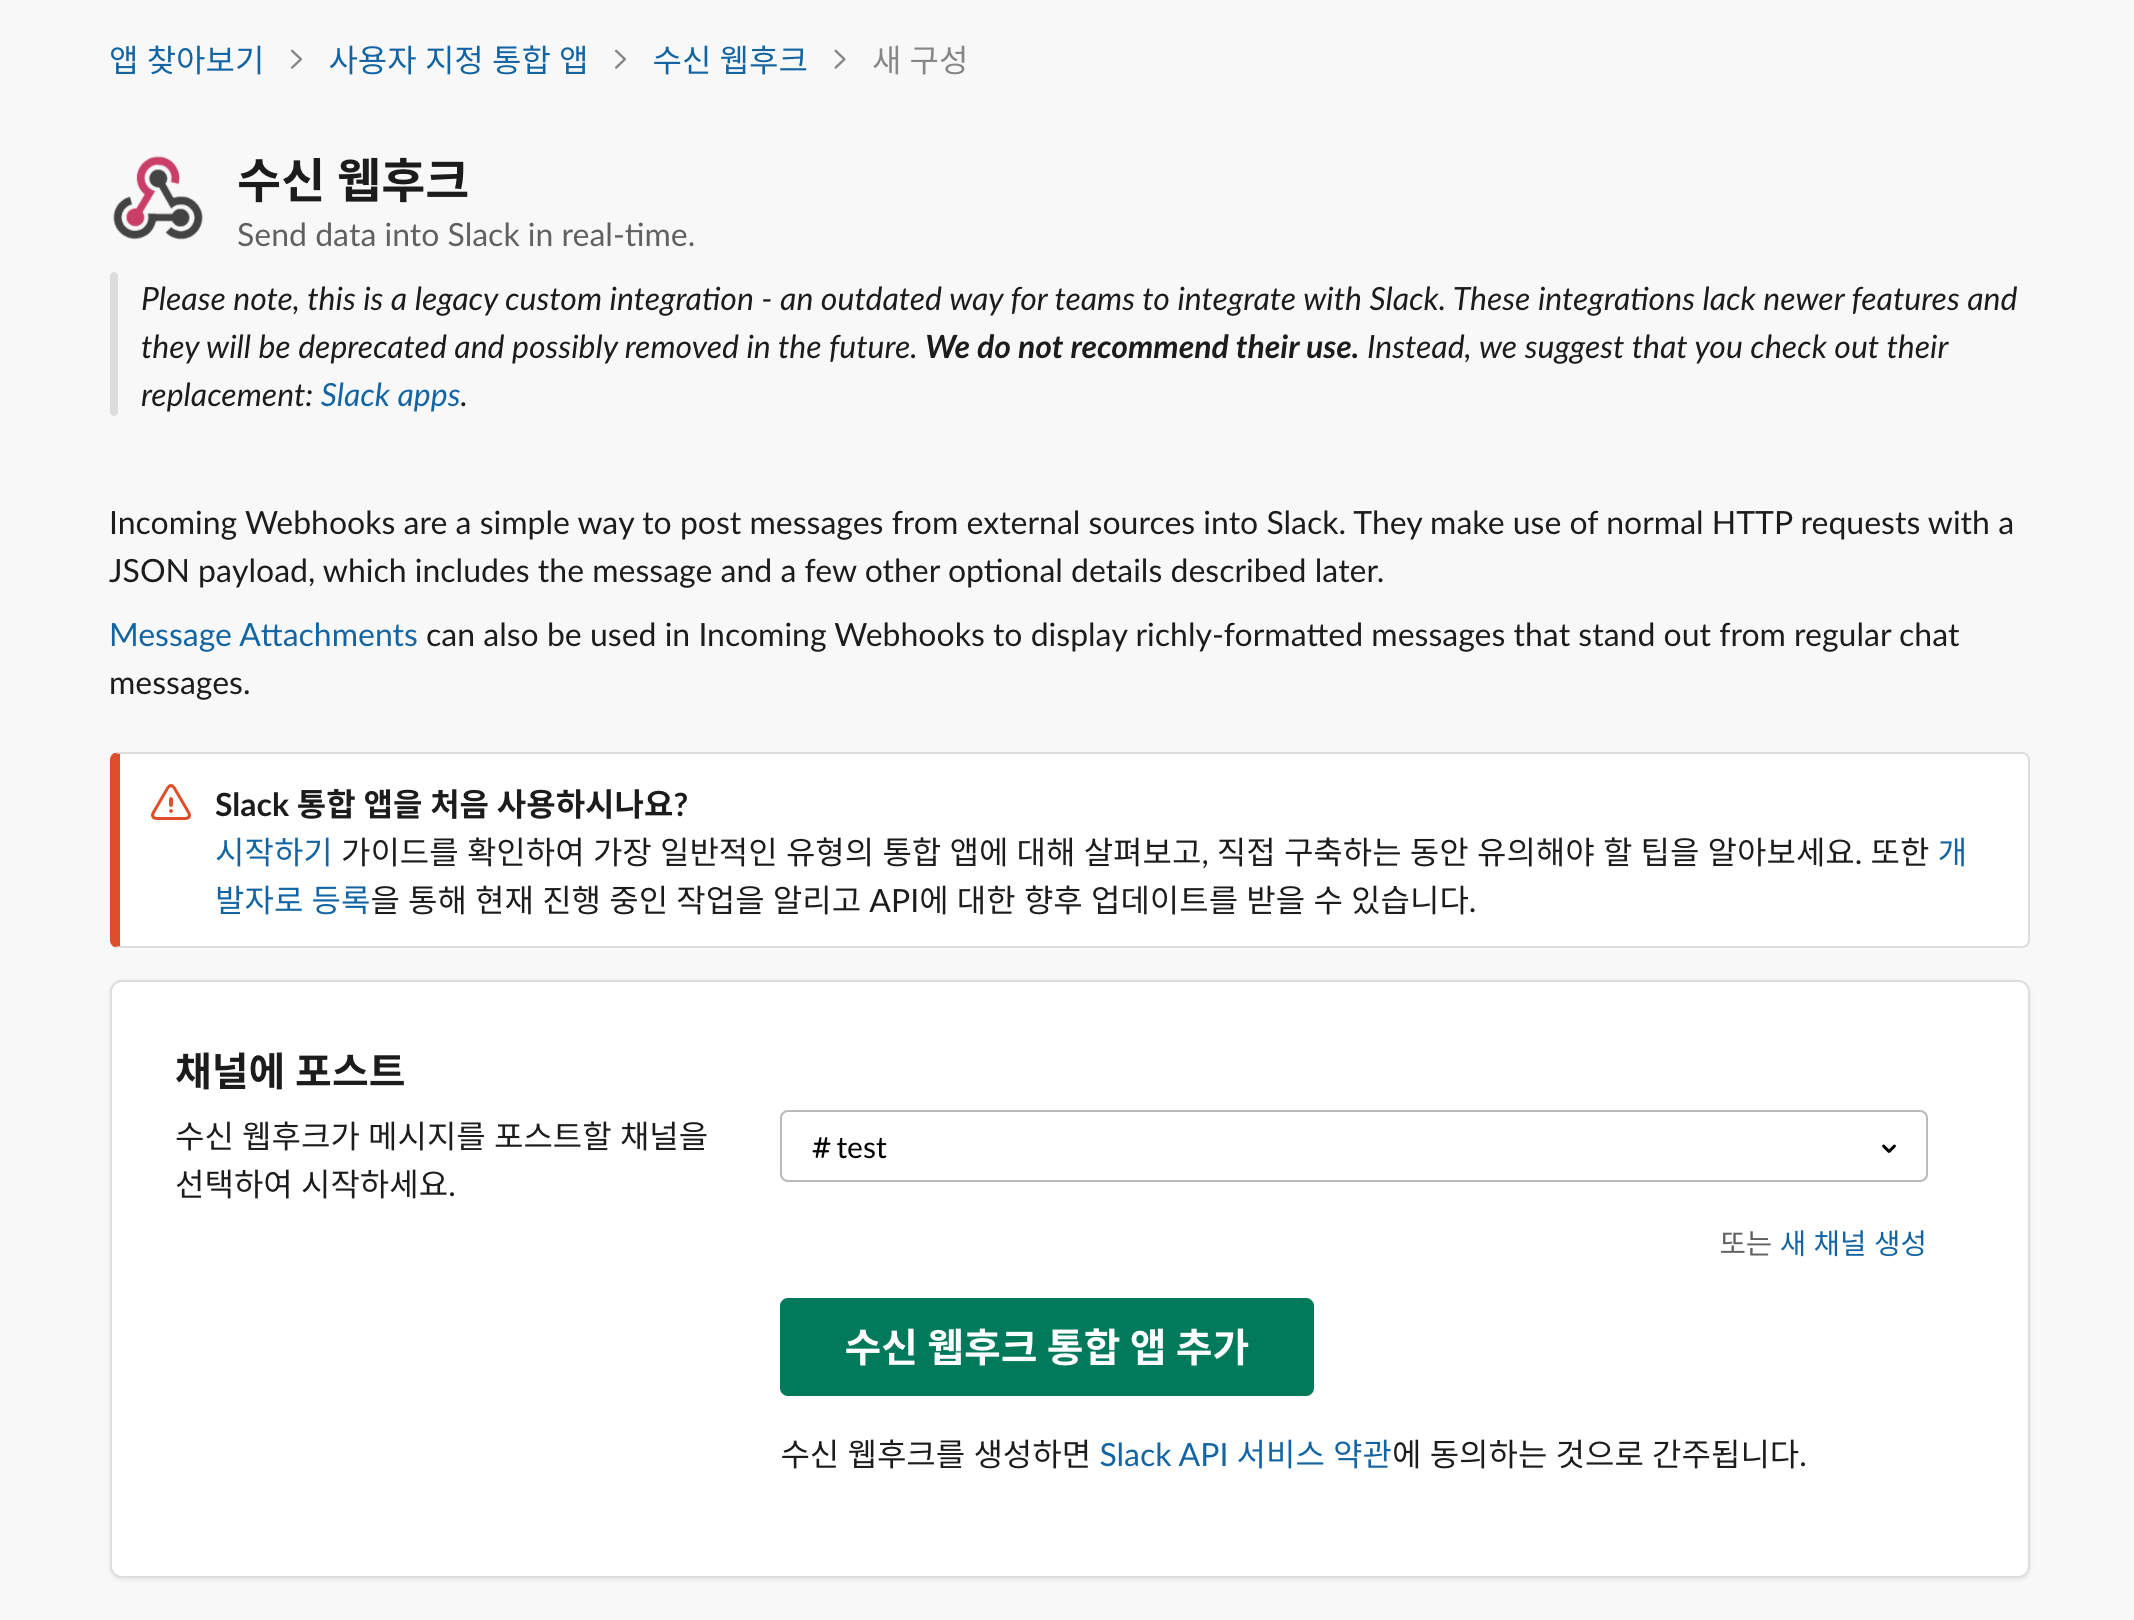Click chevron separator after 사용자 지정 통합 앱
This screenshot has width=2134, height=1620.
tap(620, 60)
